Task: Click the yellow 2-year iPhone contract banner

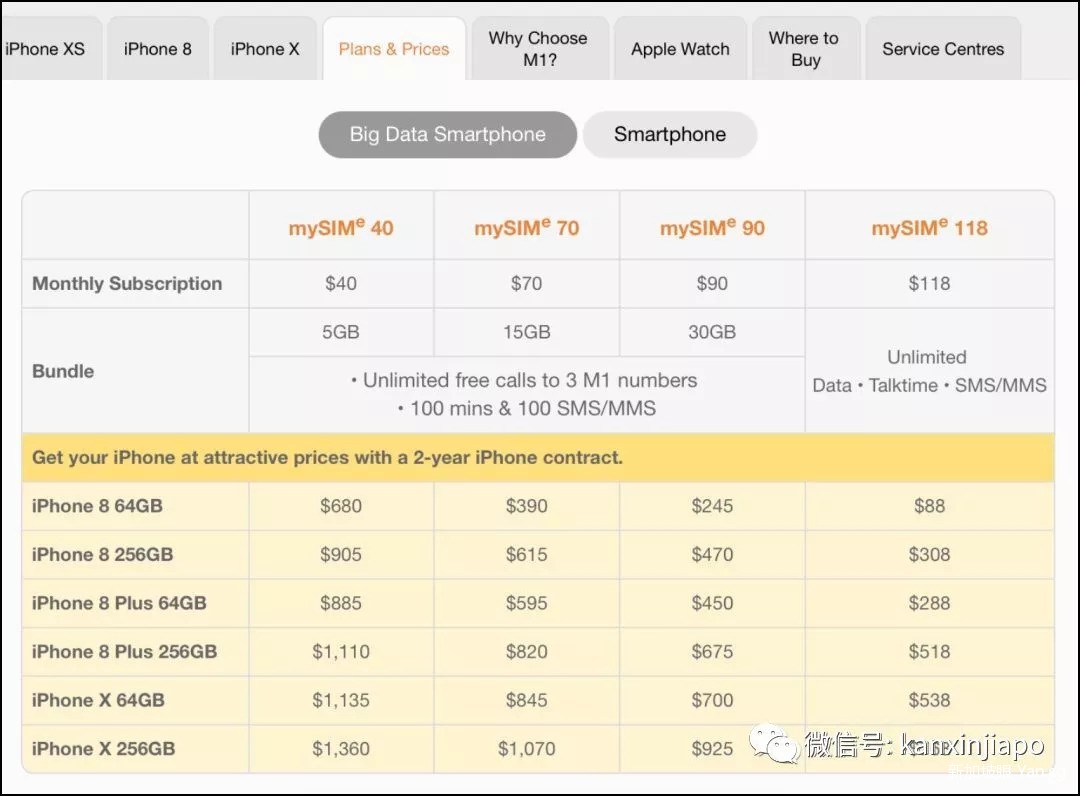Action: click(537, 458)
